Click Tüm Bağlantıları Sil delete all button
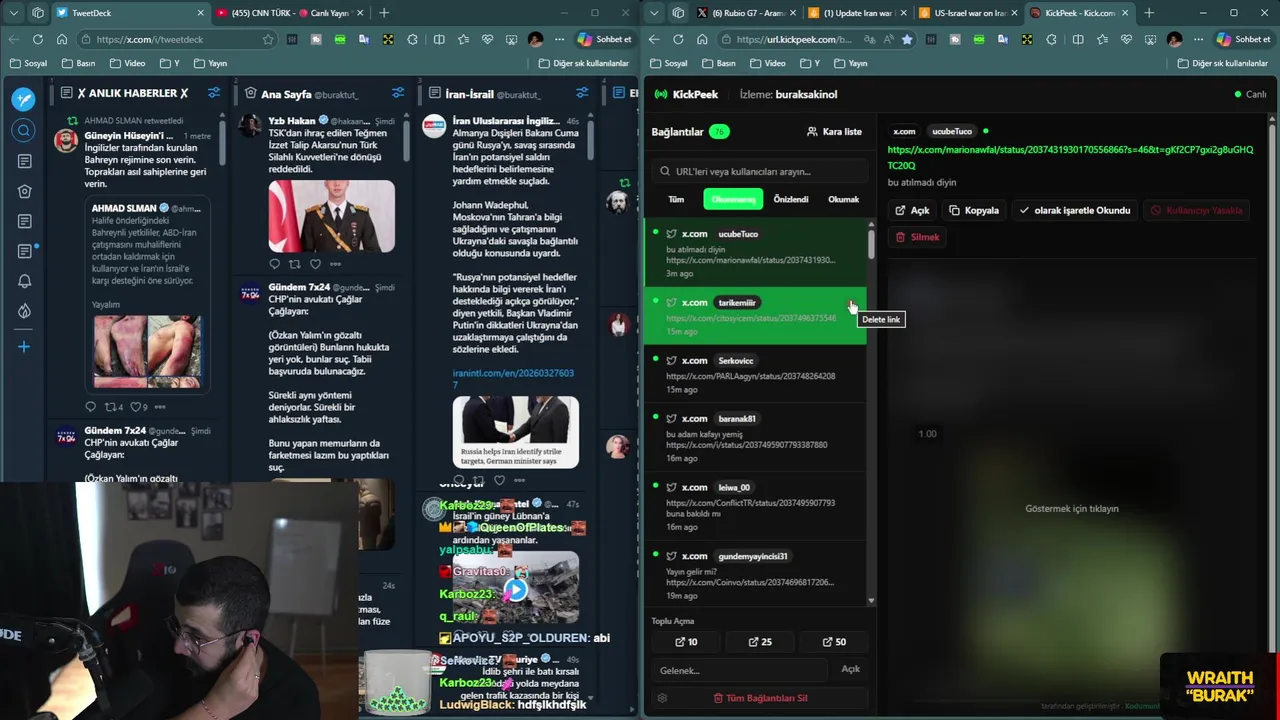1280x720 pixels. 760,698
